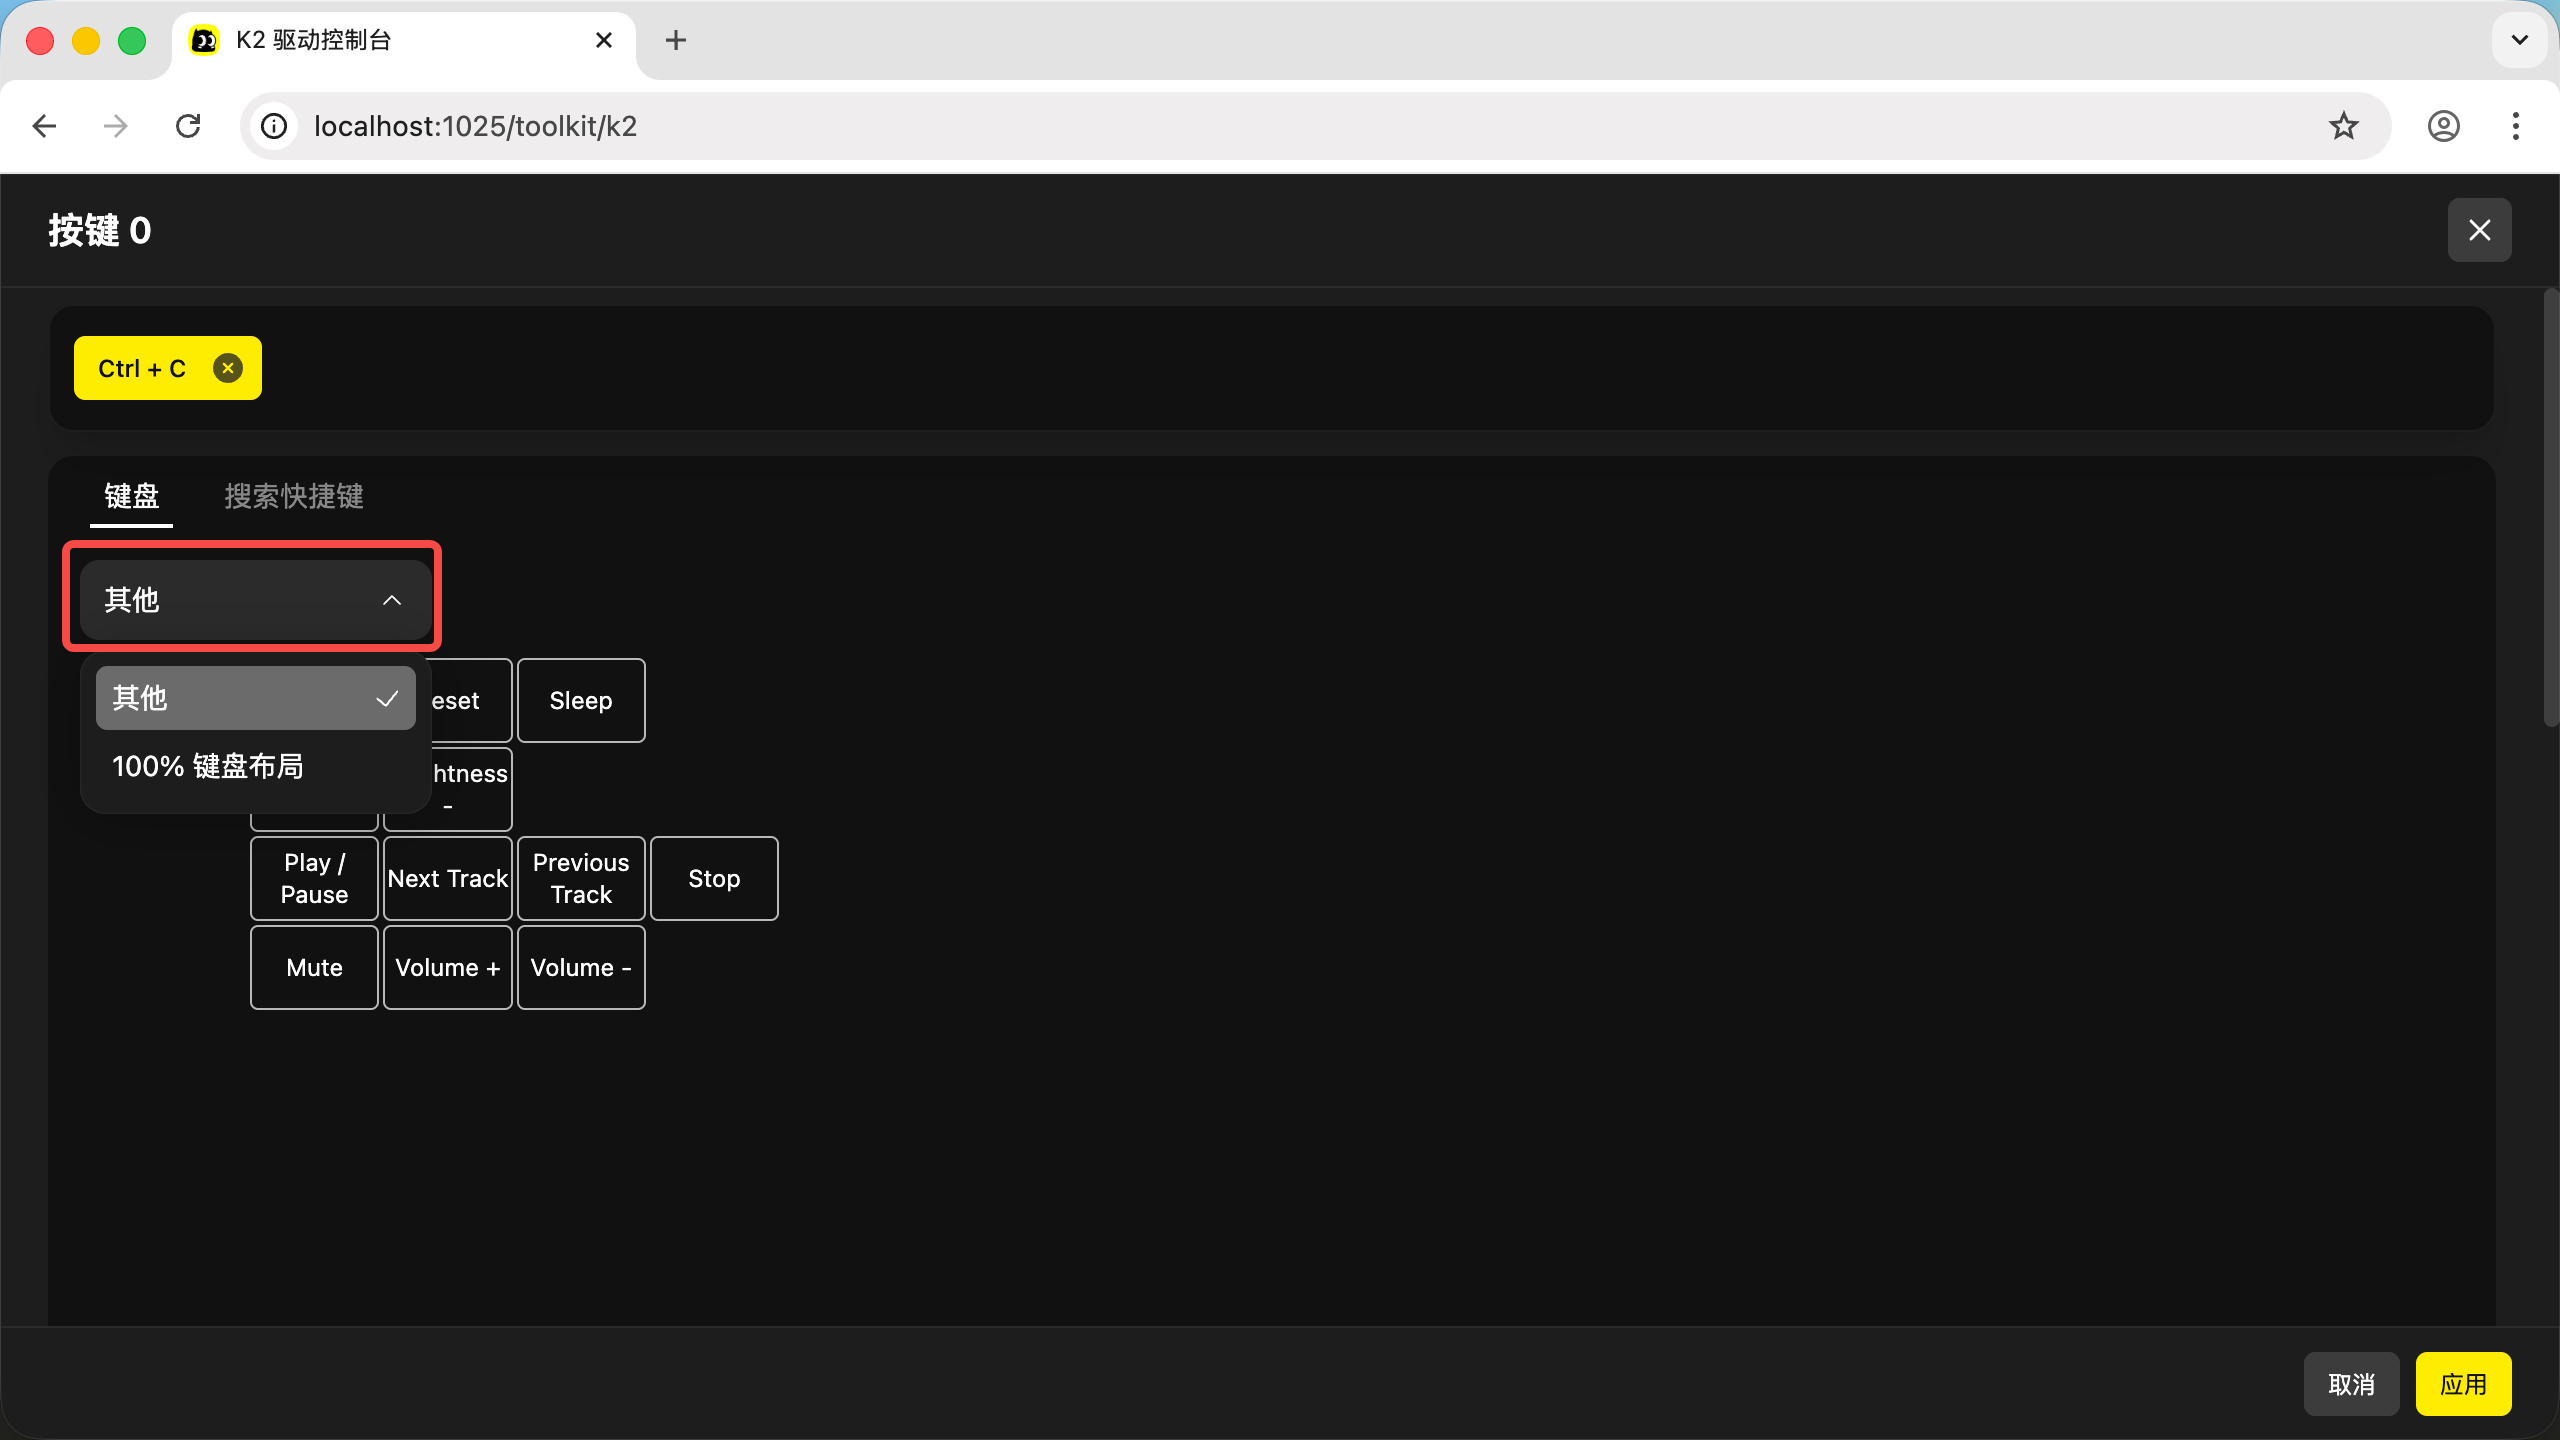Viewport: 2560px width, 1440px height.
Task: Collapse the 其他 dropdown selector
Action: coord(255,600)
